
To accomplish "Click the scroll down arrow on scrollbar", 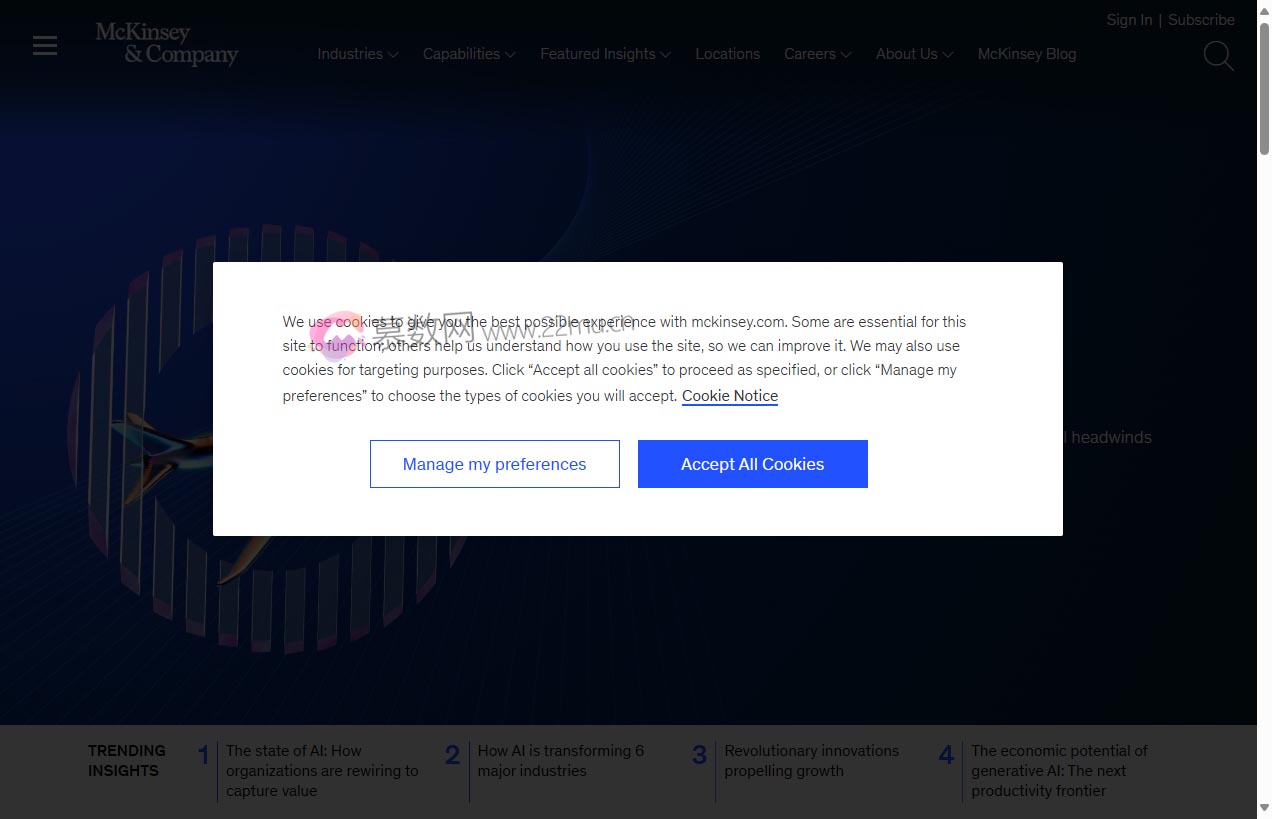I will [1264, 808].
